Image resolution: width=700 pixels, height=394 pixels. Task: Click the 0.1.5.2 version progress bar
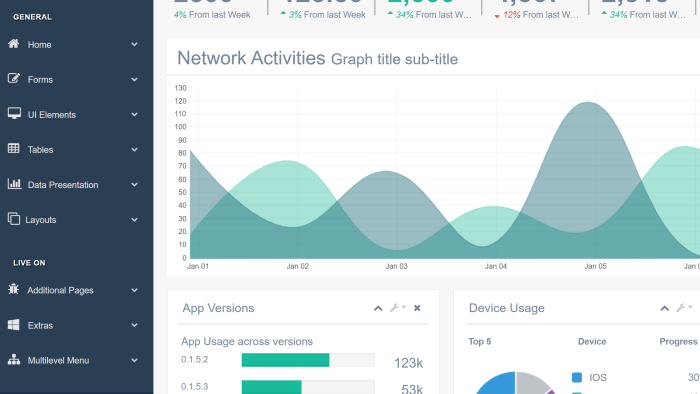308,360
